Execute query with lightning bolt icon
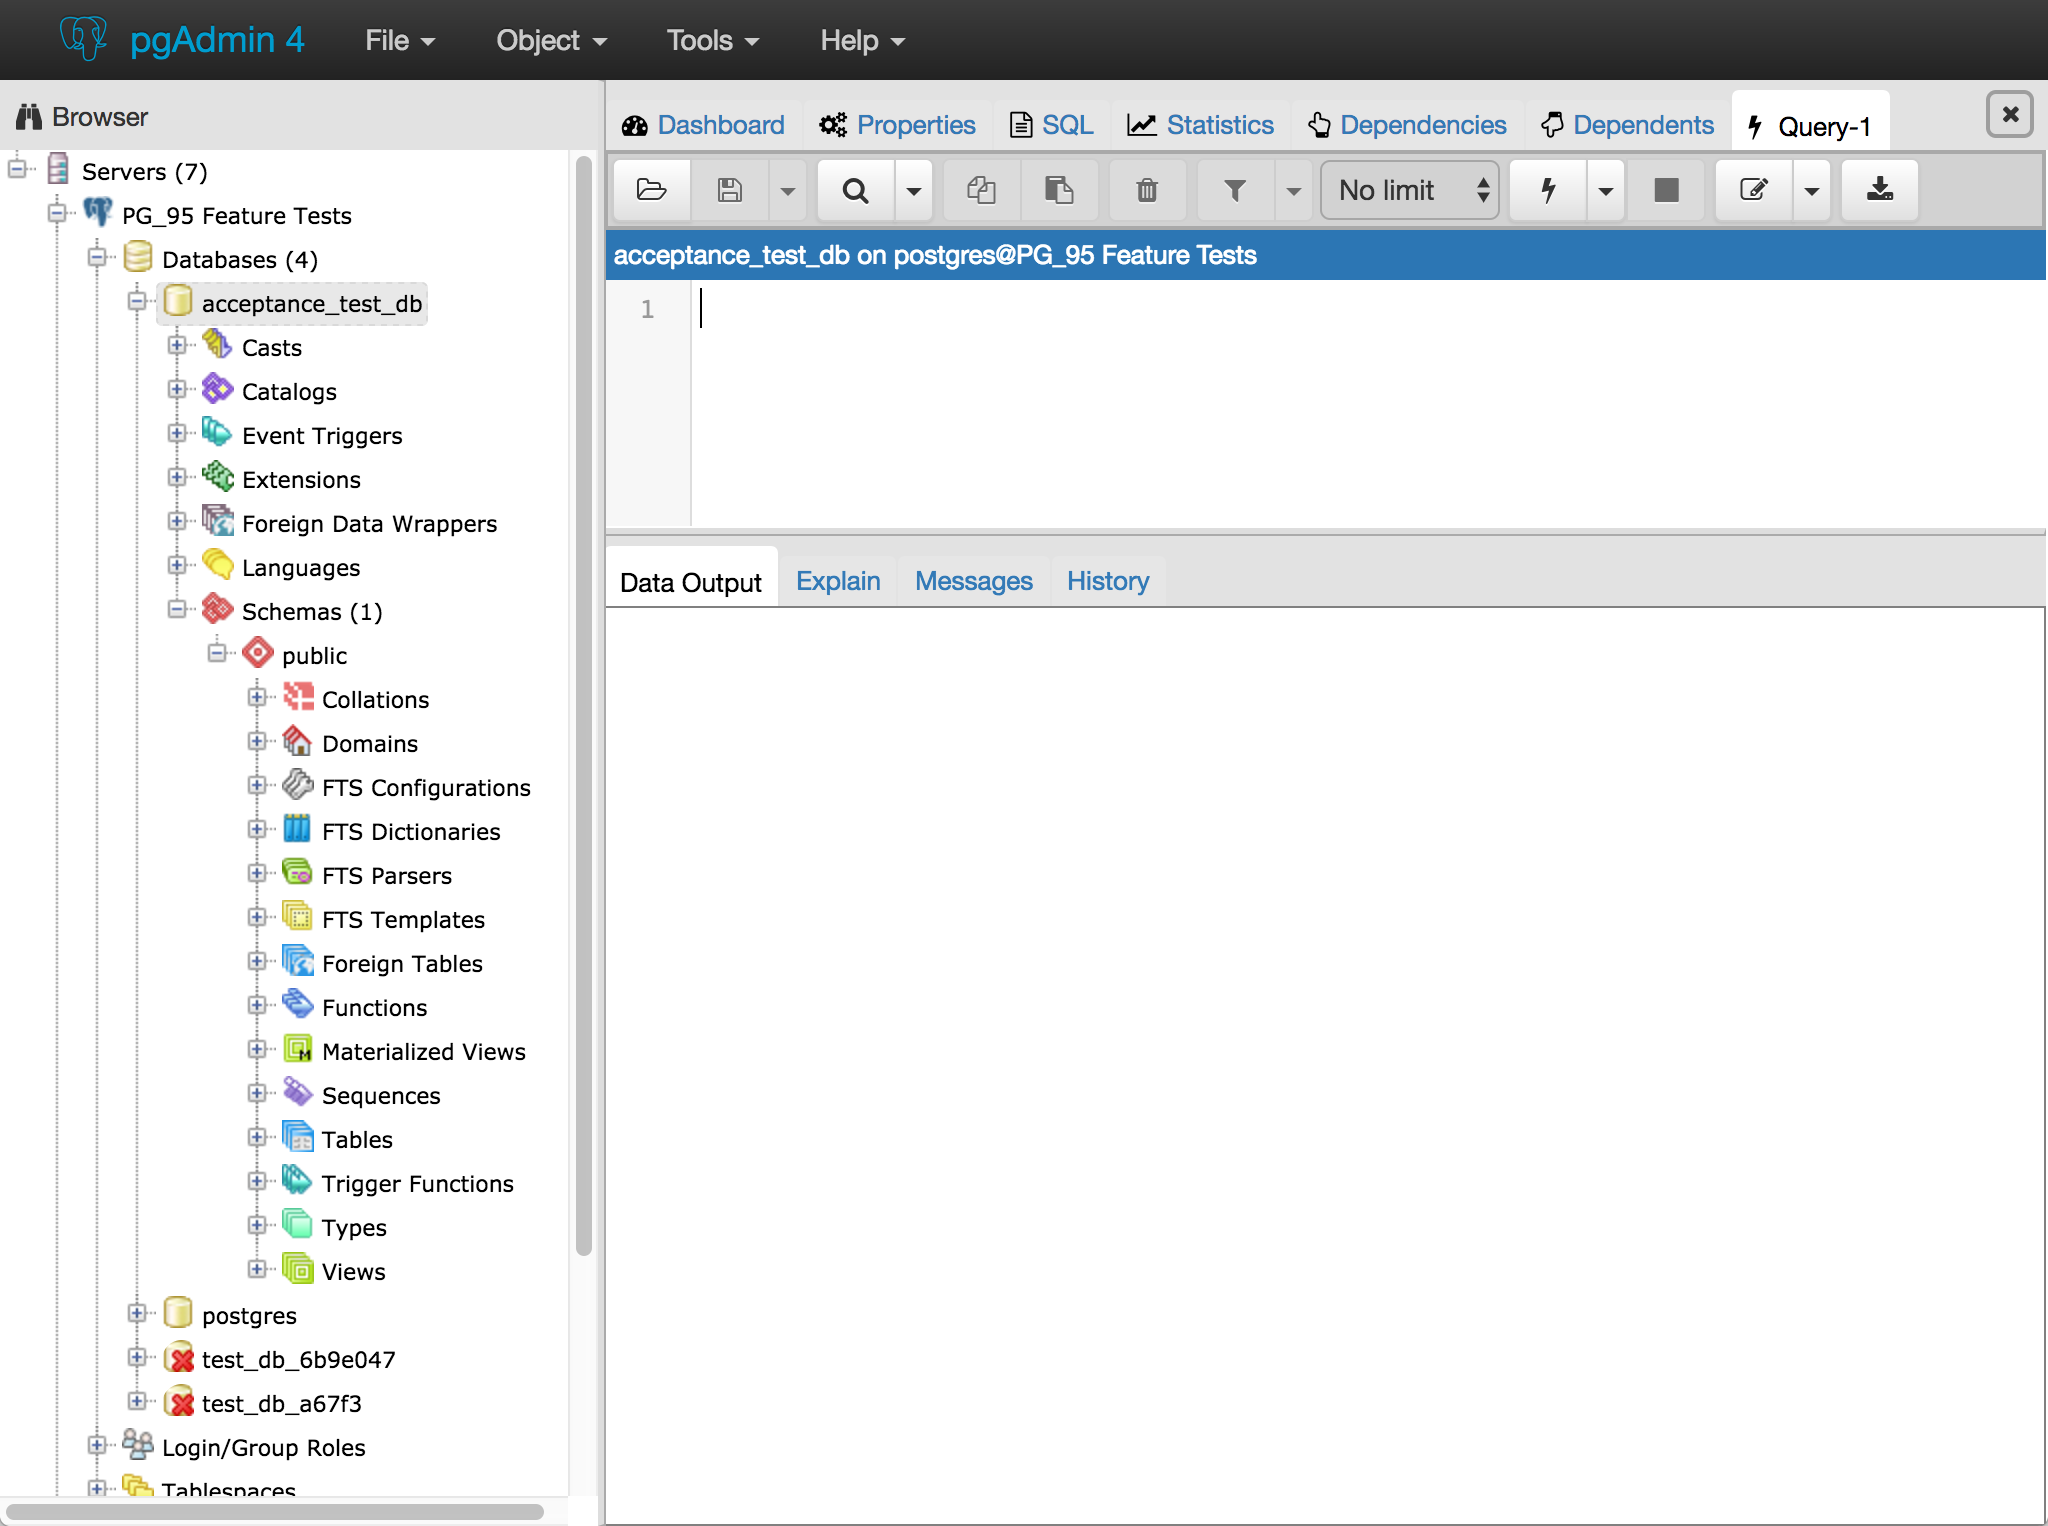The image size is (2048, 1526). pyautogui.click(x=1548, y=190)
